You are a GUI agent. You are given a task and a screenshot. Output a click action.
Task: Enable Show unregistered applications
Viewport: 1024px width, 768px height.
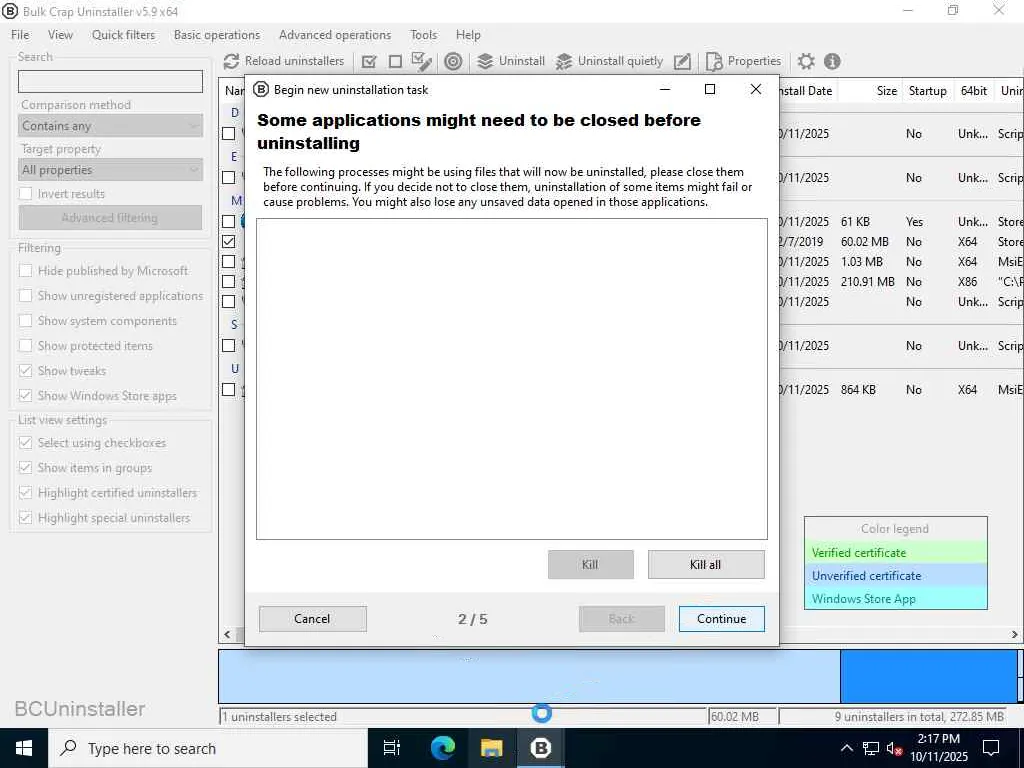[25, 296]
